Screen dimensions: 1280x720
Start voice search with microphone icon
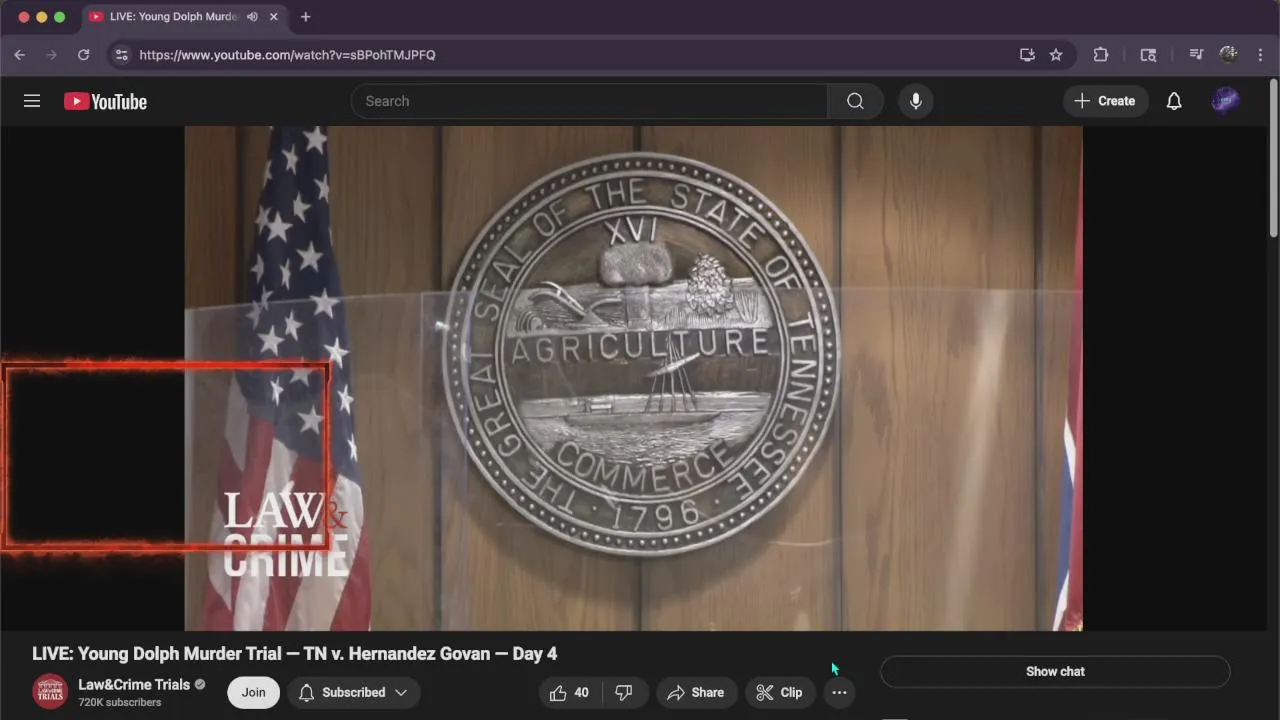pos(915,101)
